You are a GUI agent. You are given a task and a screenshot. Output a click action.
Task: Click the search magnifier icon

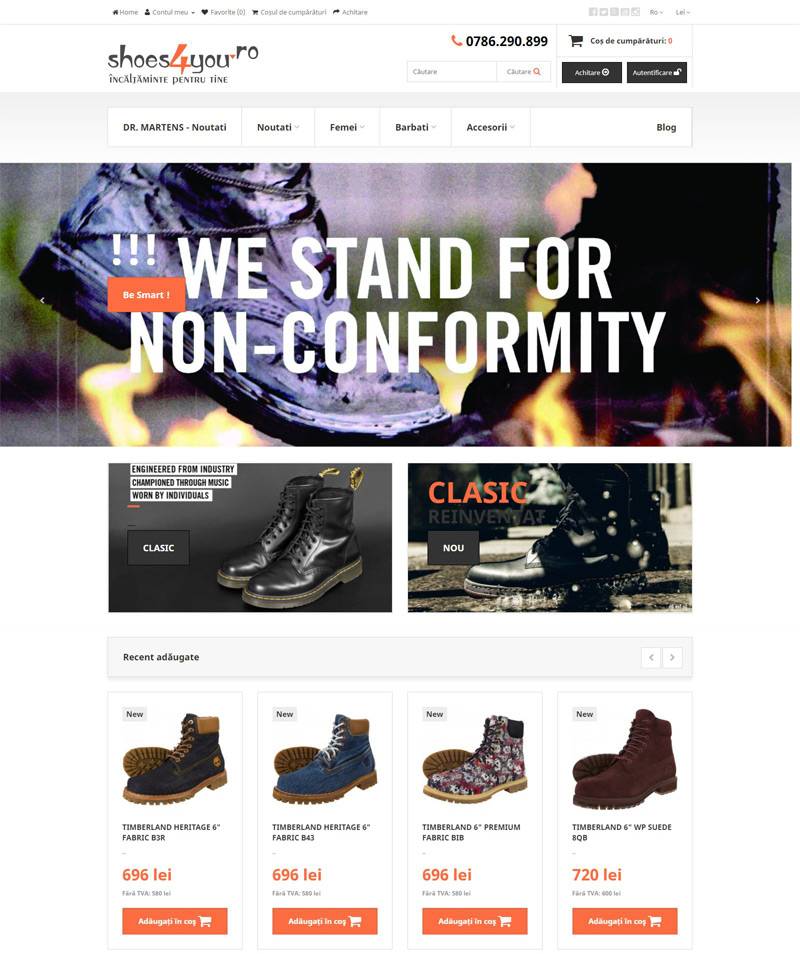537,72
